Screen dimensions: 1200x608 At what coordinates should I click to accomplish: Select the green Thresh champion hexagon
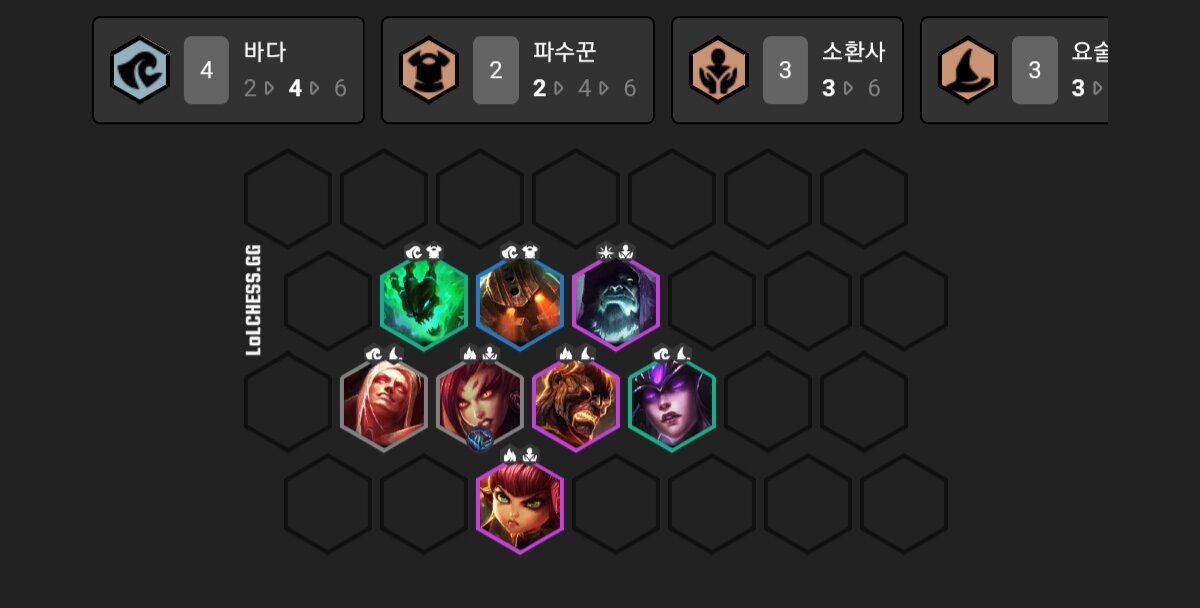[424, 302]
